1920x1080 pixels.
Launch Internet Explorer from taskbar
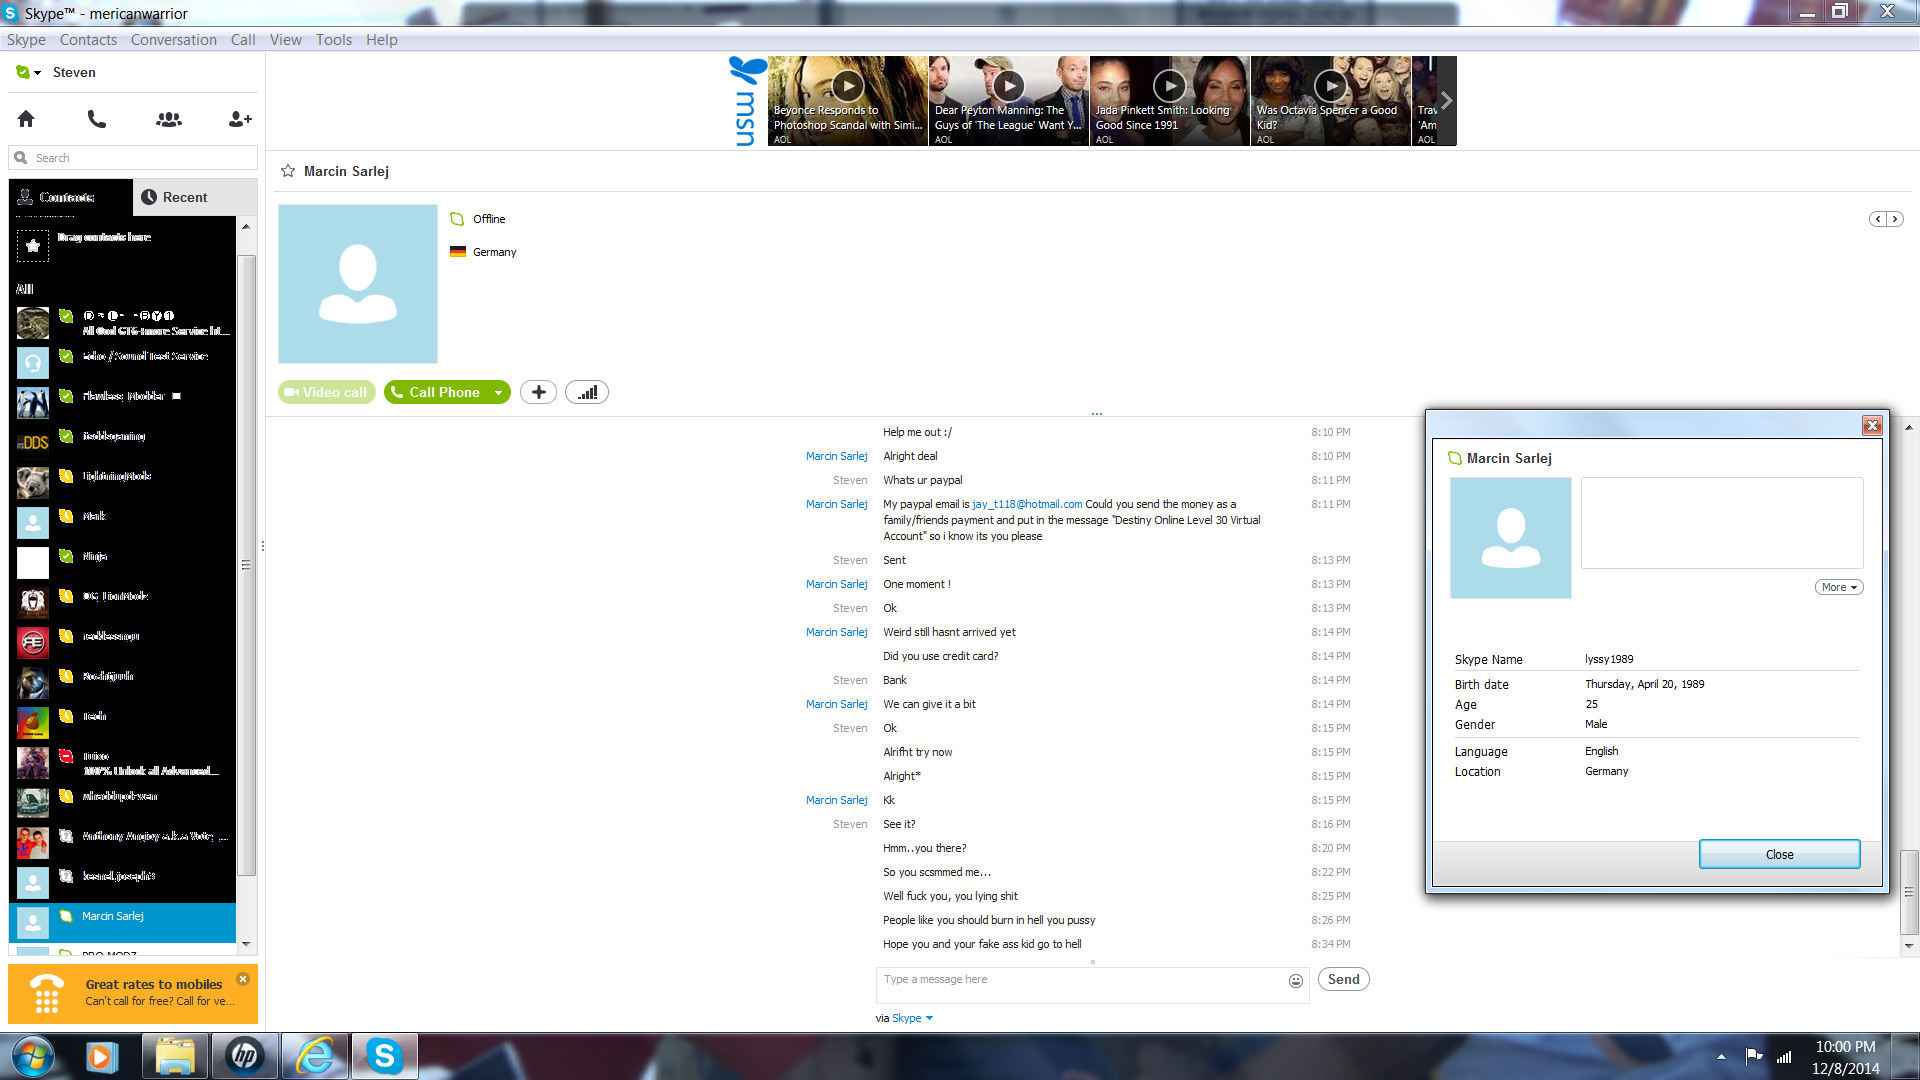coord(315,1056)
